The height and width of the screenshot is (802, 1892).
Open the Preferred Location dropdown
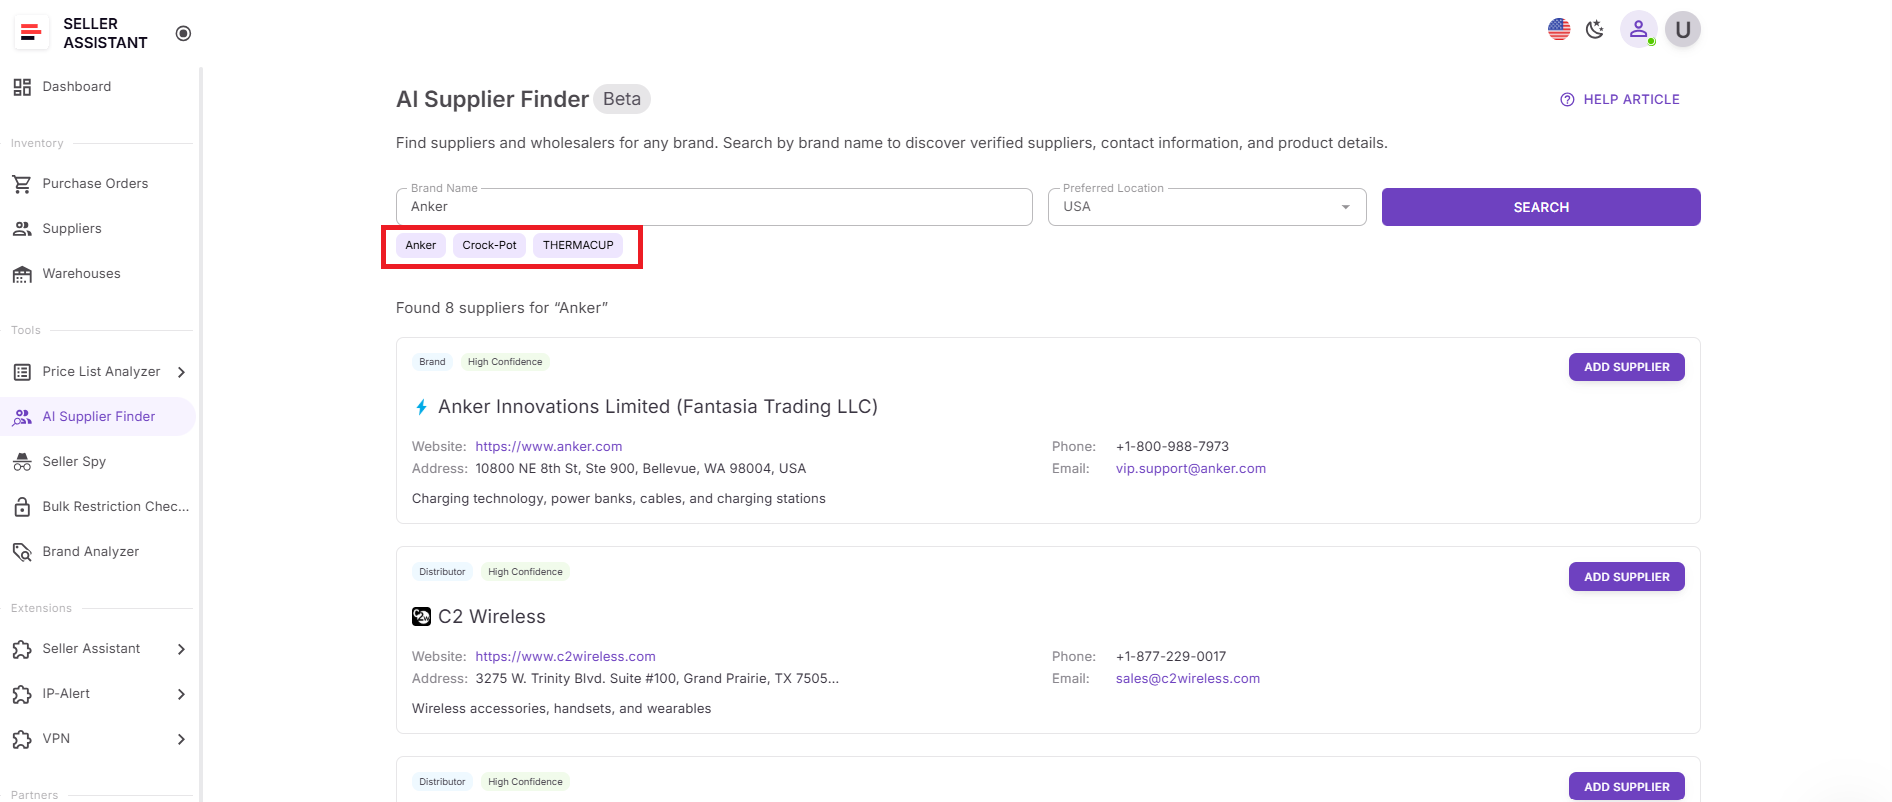(1207, 207)
